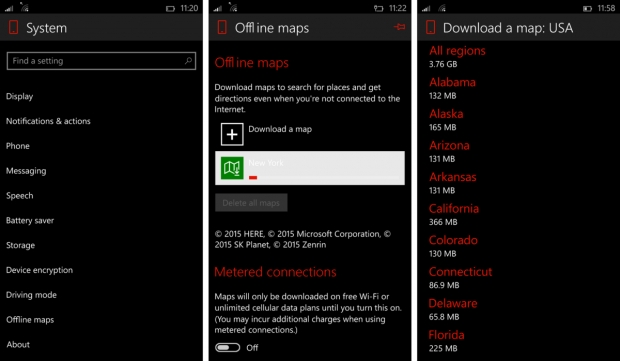The height and width of the screenshot is (361, 620).
Task: Choose the Connecticut map region
Action: click(461, 278)
